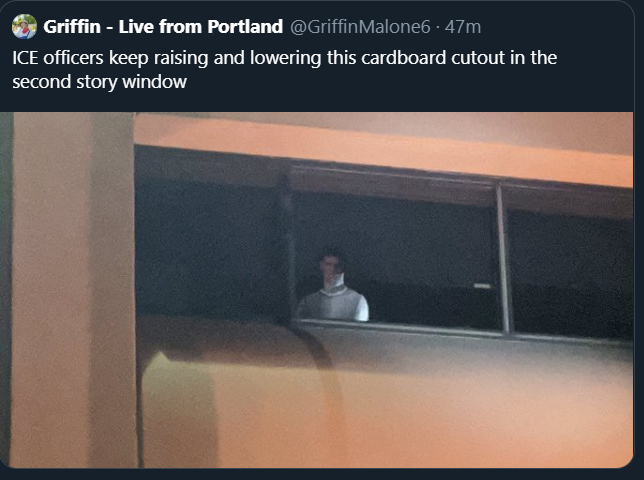Click display name "Griffin - Live from Portland"
Image resolution: width=644 pixels, height=480 pixels.
coord(163,27)
